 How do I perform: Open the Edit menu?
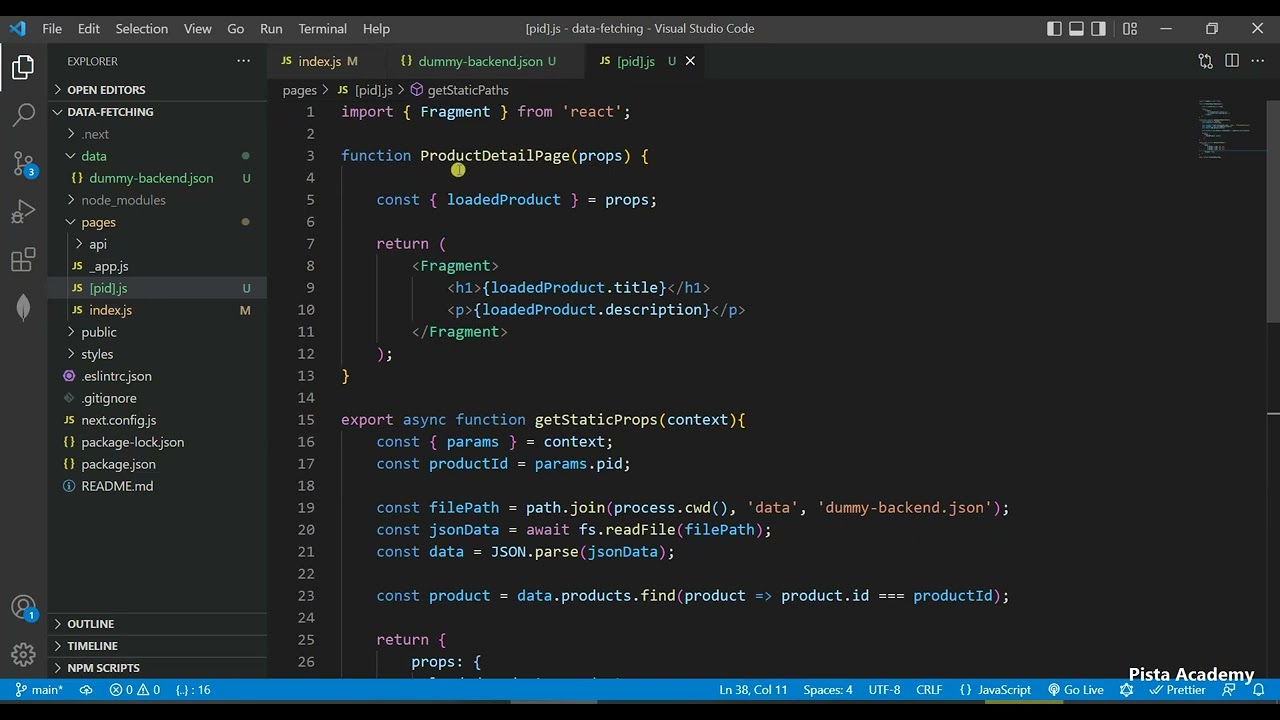(89, 29)
